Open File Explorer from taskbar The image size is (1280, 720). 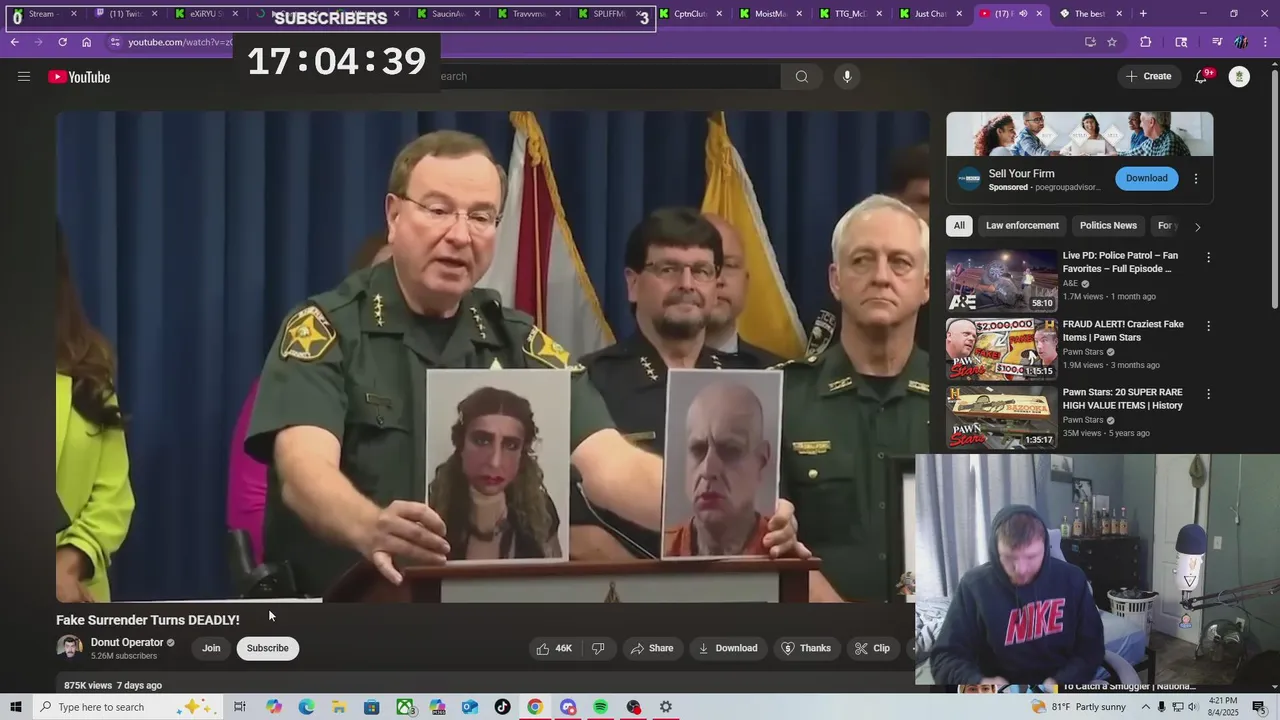[339, 707]
